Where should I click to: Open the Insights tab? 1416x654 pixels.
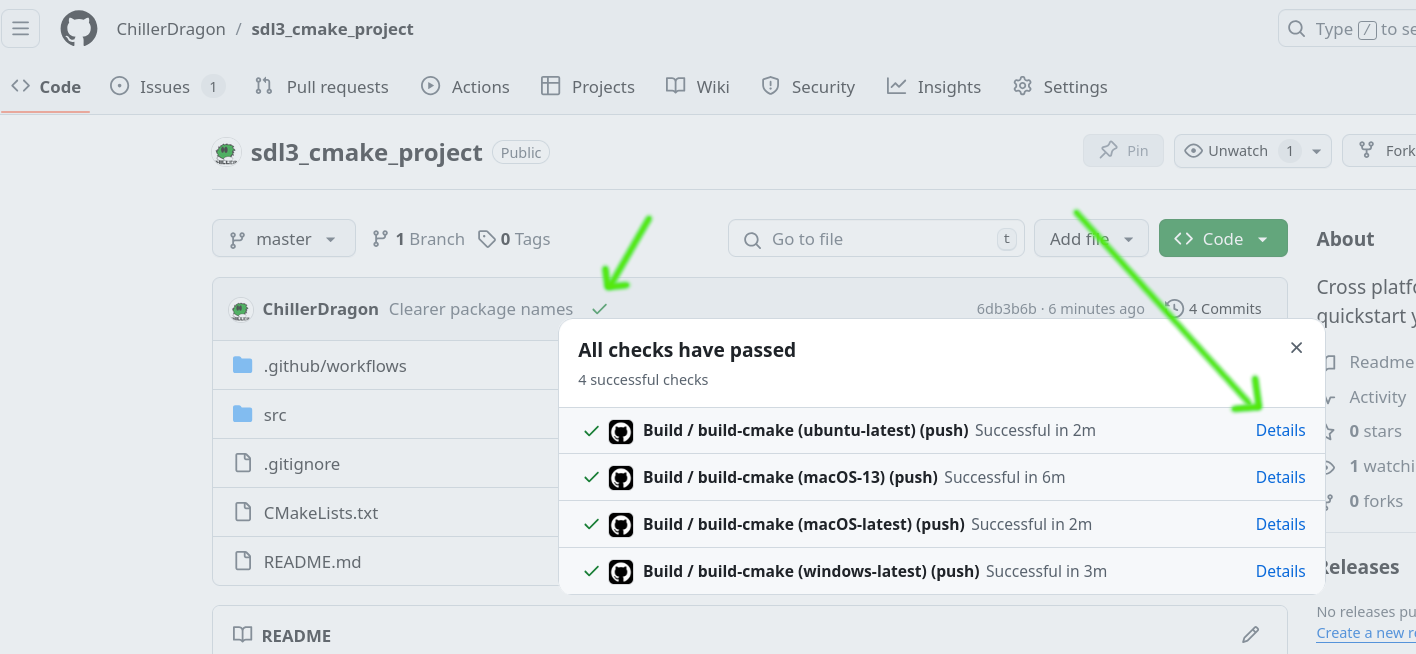(934, 87)
